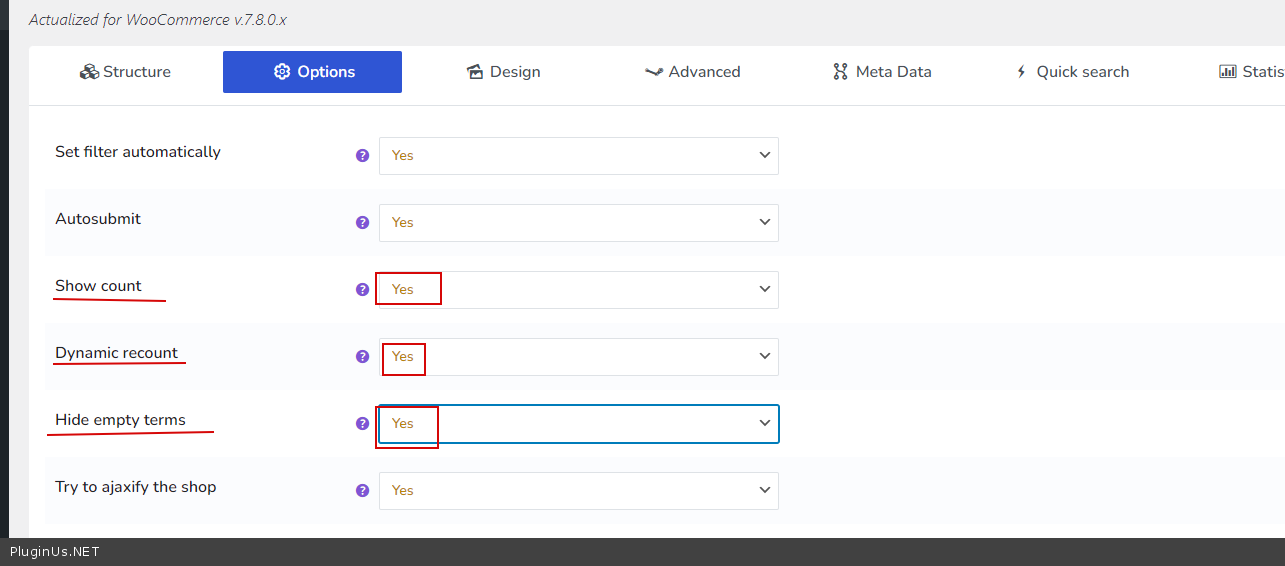
Task: Open Try to ajaxify the shop dropdown
Action: coord(578,491)
